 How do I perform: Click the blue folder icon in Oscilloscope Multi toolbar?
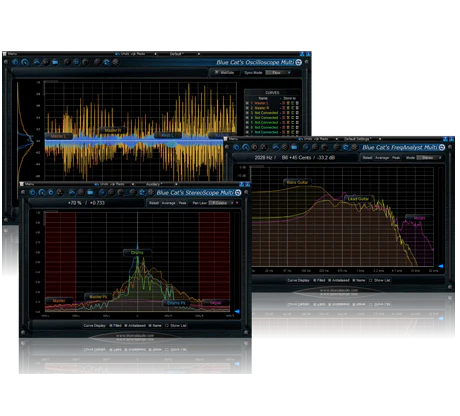55,62
